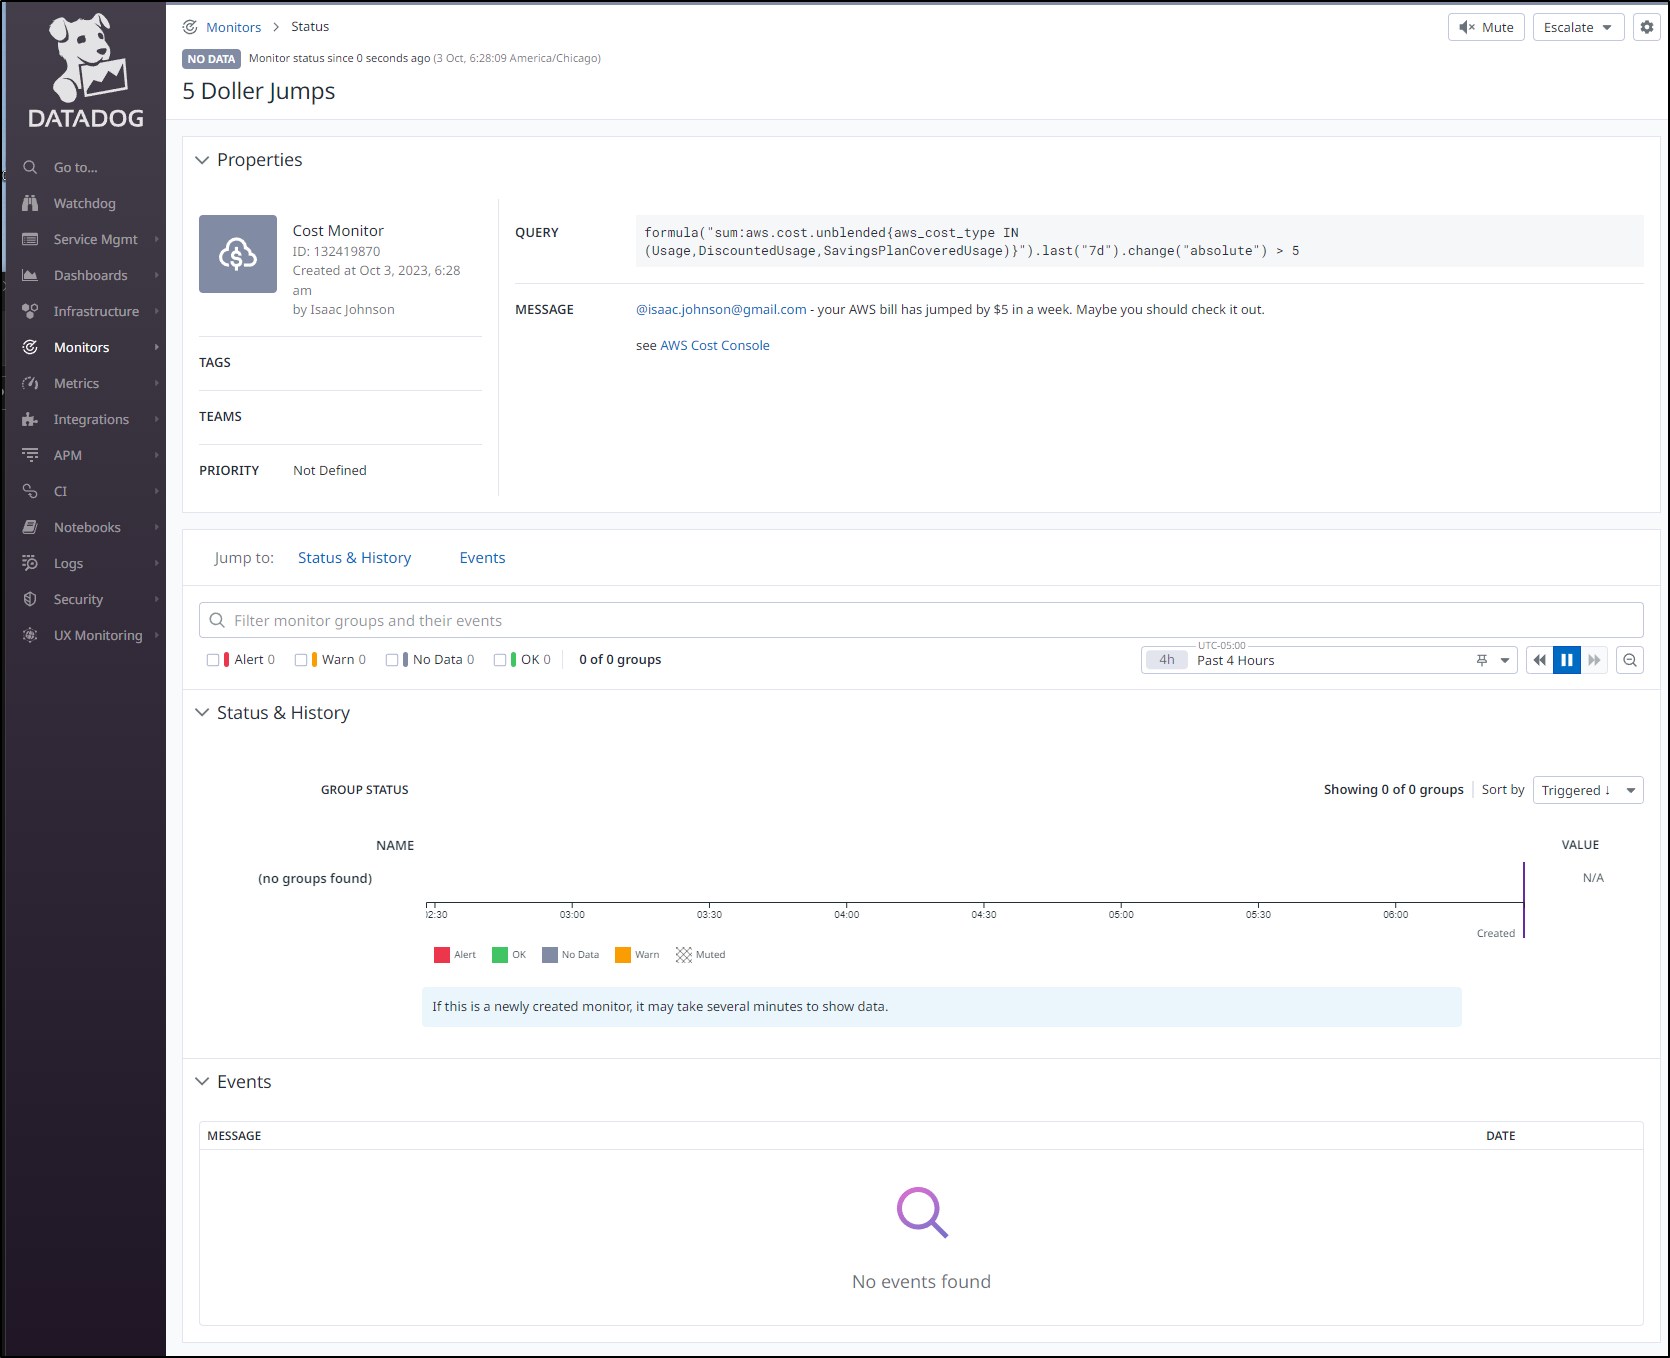This screenshot has height=1358, width=1670.
Task: Click the filter search magnifier icon
Action: 217,620
